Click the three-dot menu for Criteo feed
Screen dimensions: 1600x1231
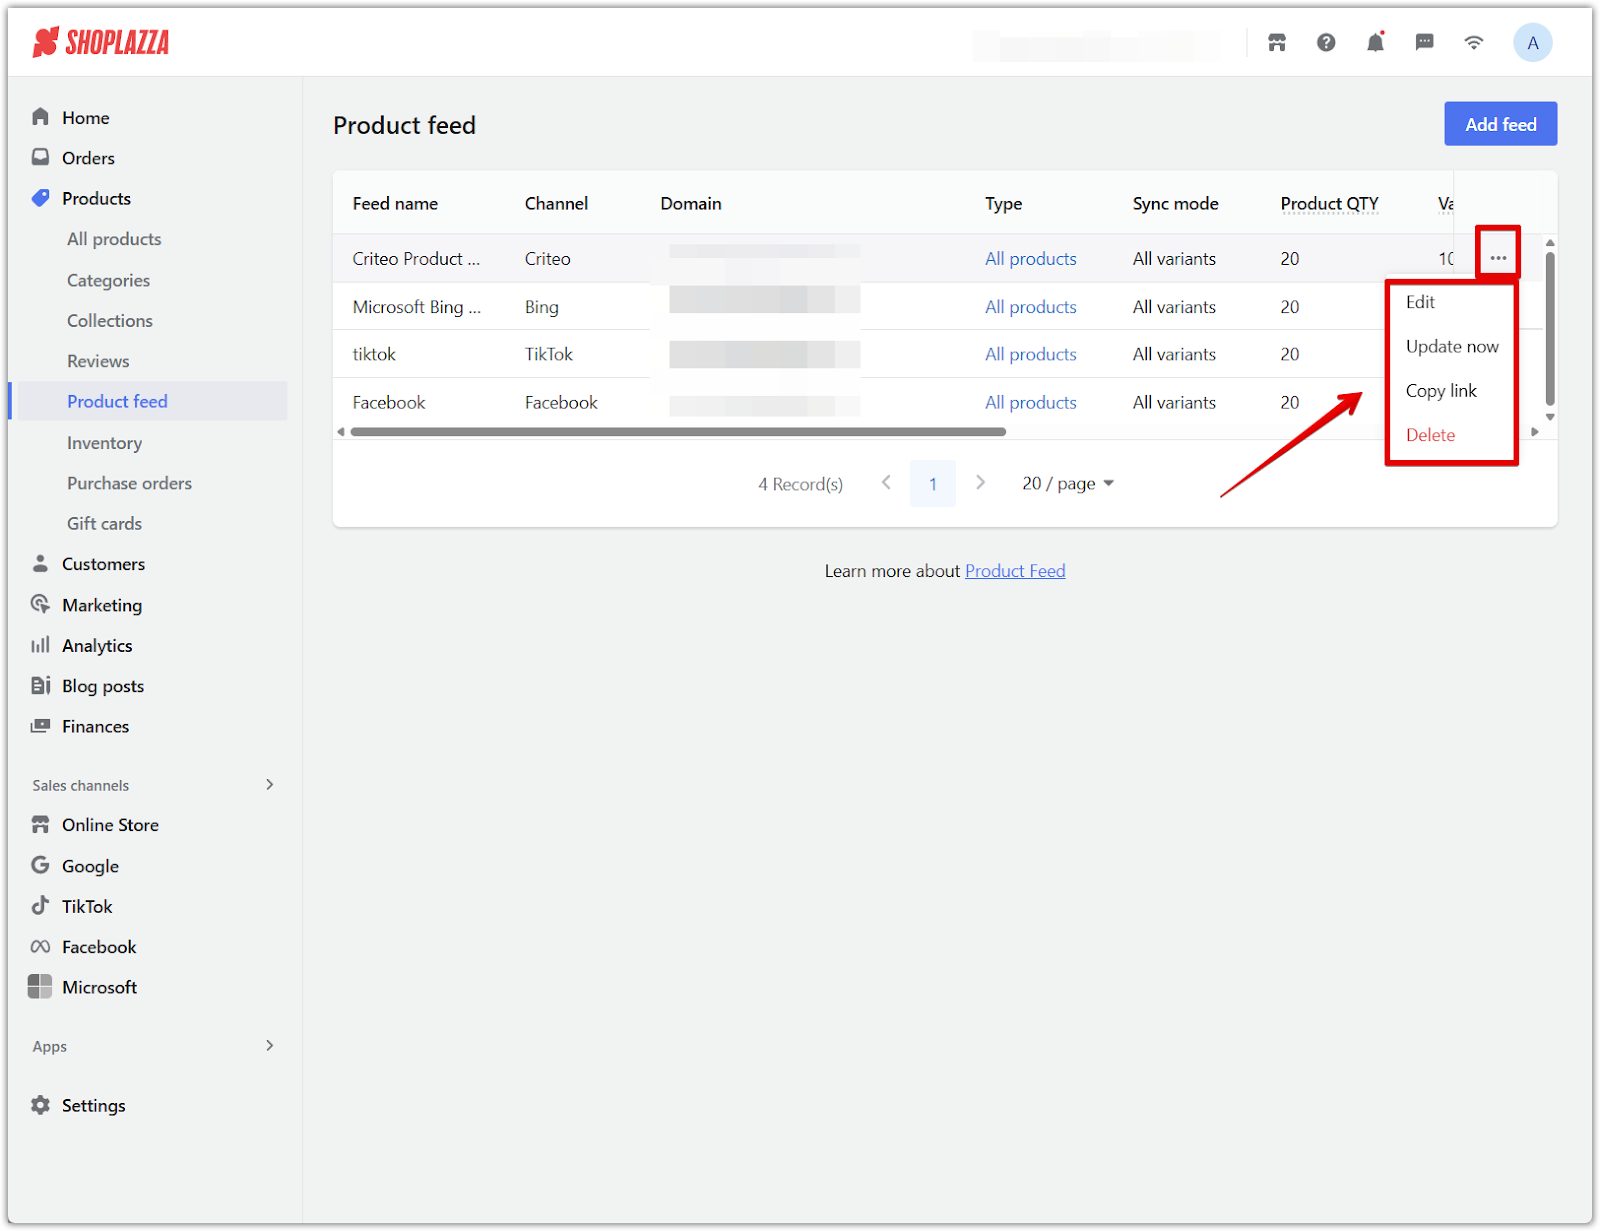1497,258
